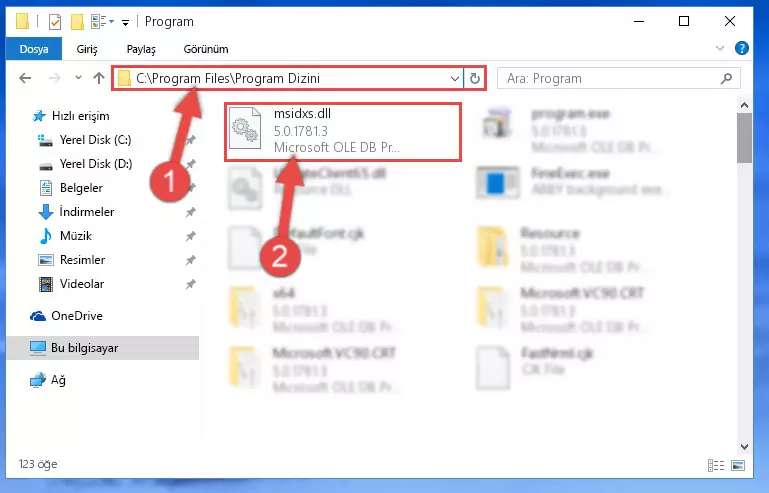
Task: Open Yerel Disk (D:) in sidebar
Action: tap(96, 164)
